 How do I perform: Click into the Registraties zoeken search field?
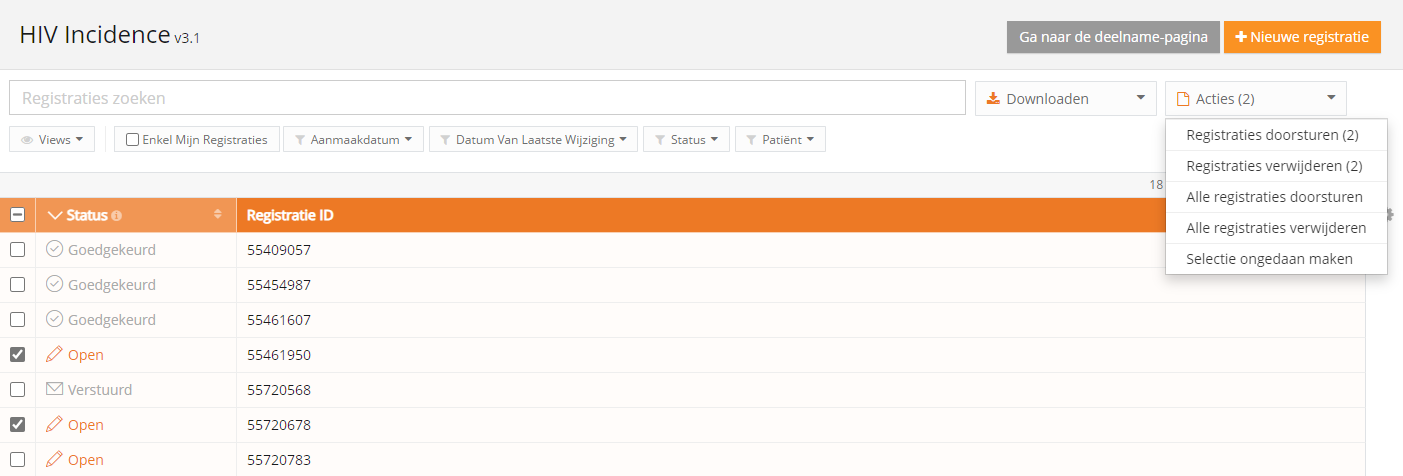pyautogui.click(x=486, y=98)
